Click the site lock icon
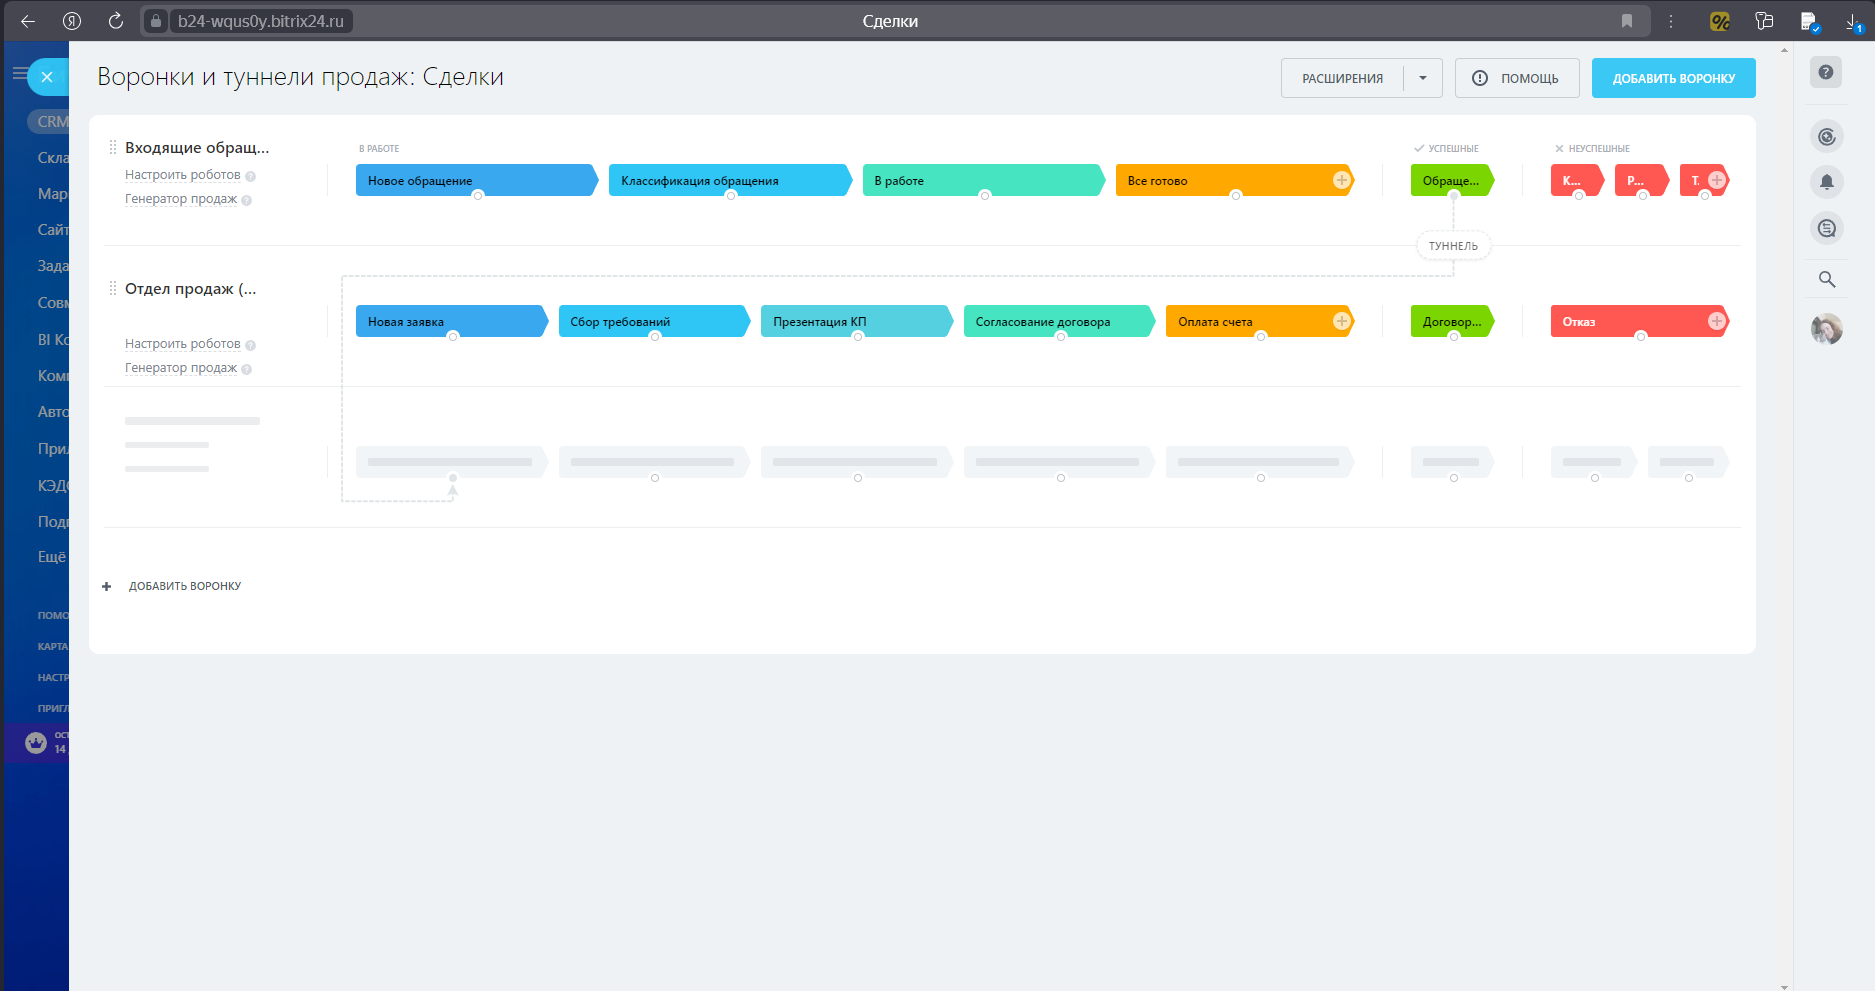1875x991 pixels. coord(155,21)
